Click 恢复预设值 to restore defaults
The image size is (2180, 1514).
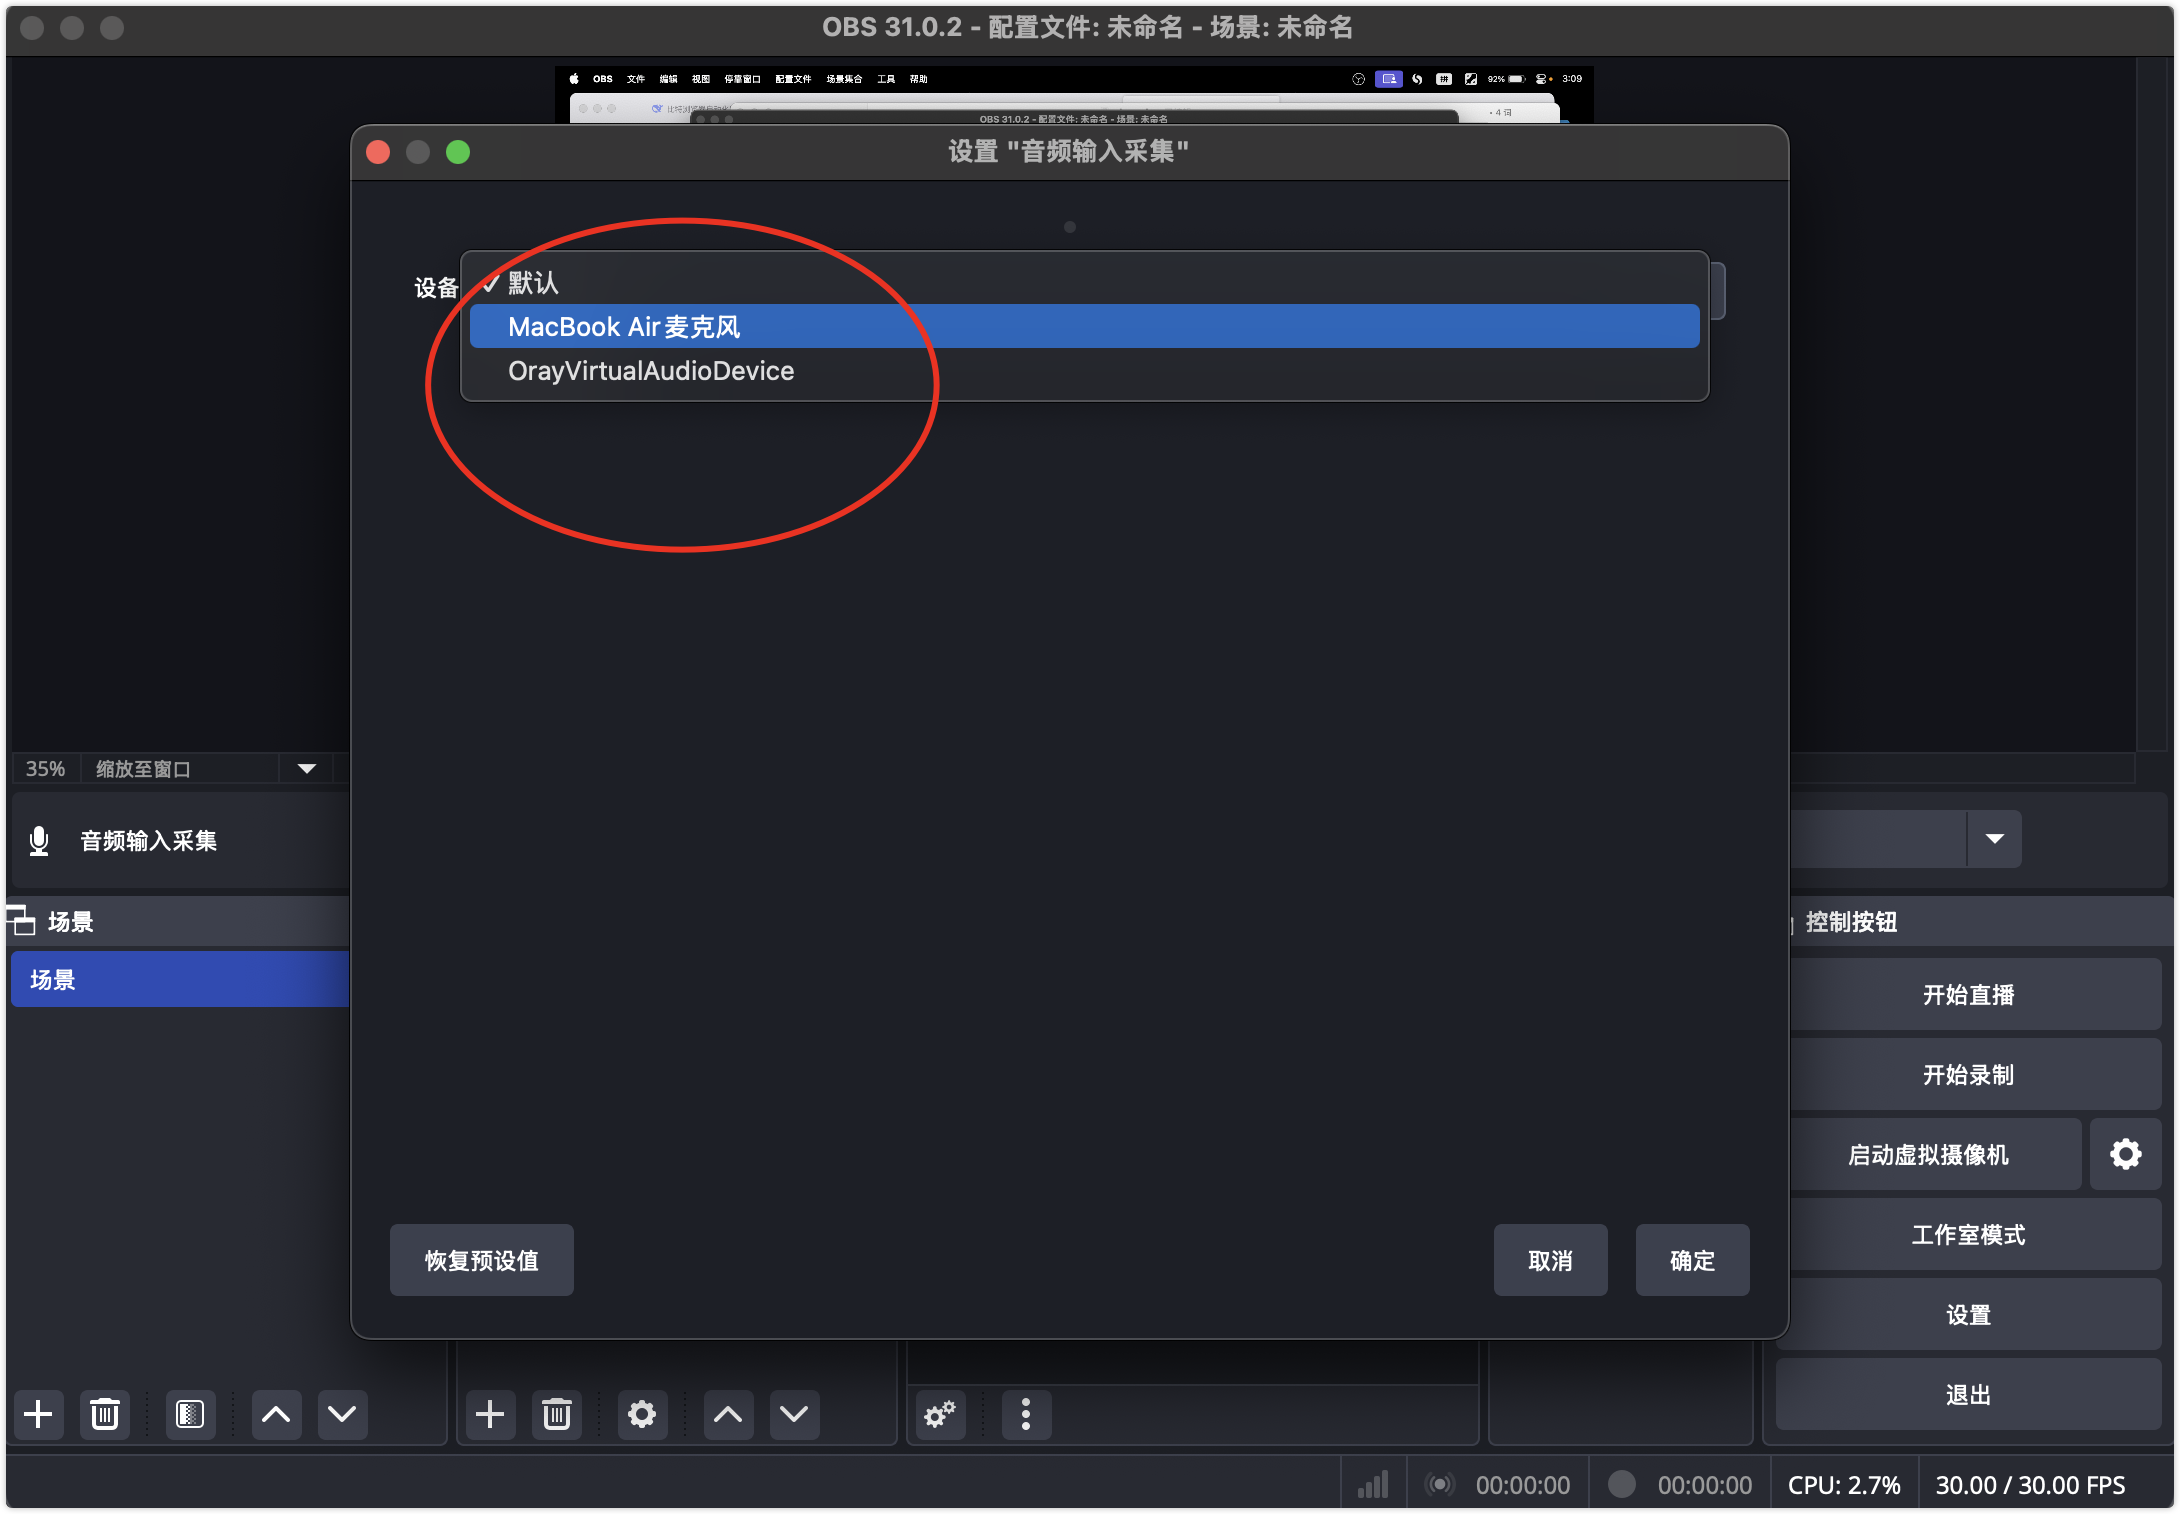click(482, 1260)
